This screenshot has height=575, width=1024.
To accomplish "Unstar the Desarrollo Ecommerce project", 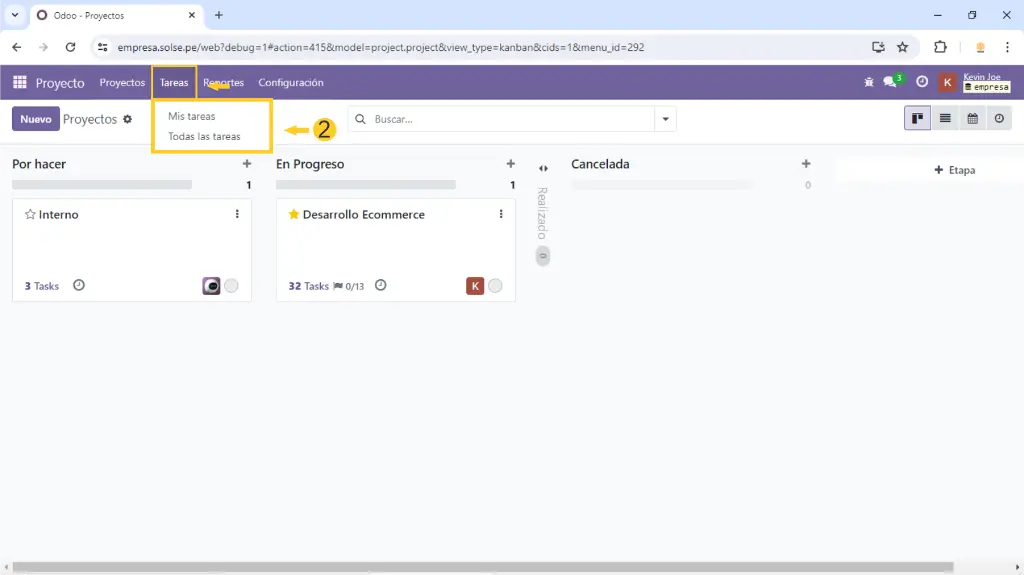I will pyautogui.click(x=294, y=215).
